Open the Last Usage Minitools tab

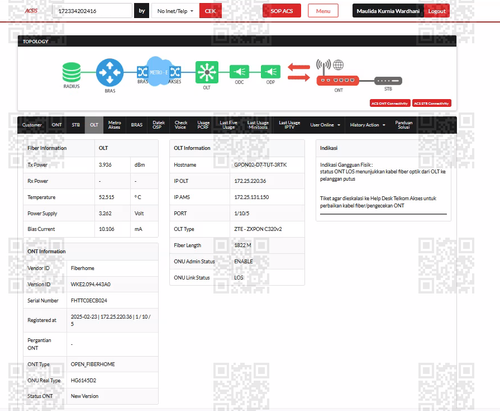[258, 125]
